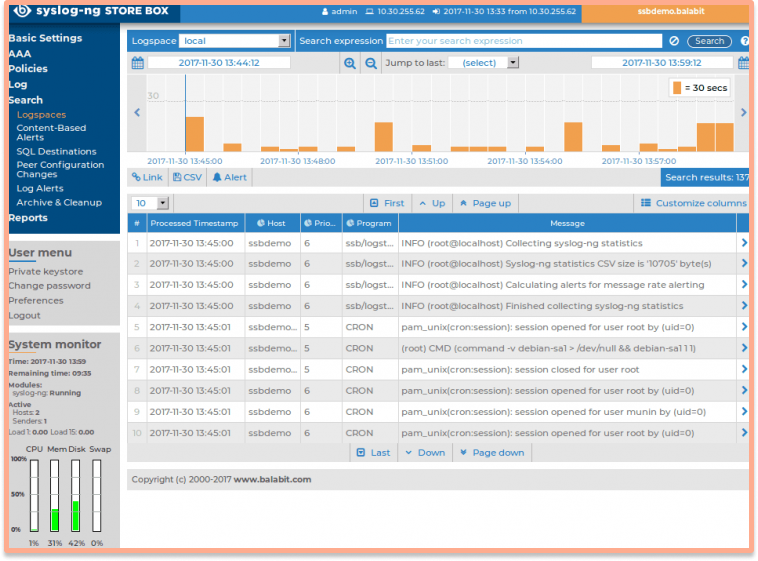Open Basic Settings menu
Viewport: 758px width, 561px height.
(x=45, y=38)
